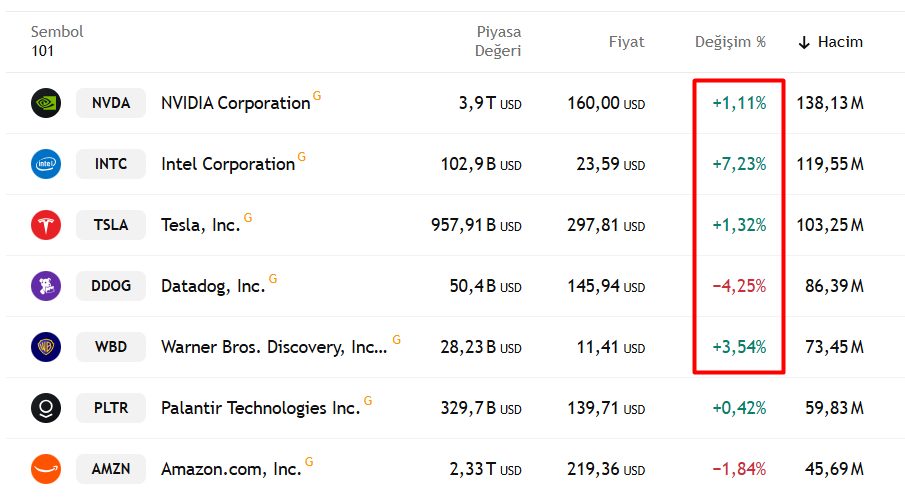Click the G superscript next to Palantir Technologies
The width and height of the screenshot is (905, 497).
(x=368, y=401)
